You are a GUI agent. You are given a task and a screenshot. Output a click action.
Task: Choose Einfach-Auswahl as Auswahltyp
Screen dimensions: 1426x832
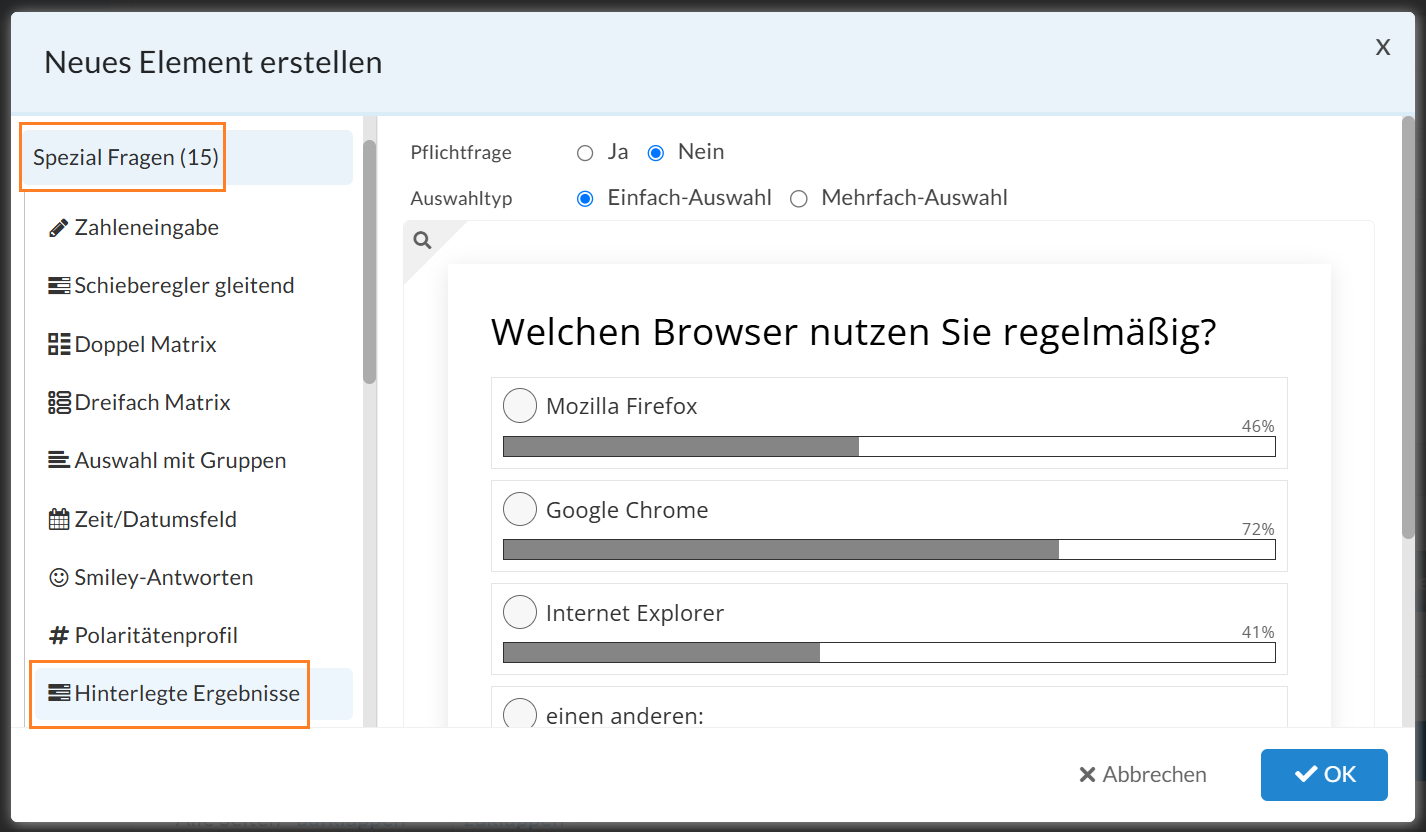585,198
